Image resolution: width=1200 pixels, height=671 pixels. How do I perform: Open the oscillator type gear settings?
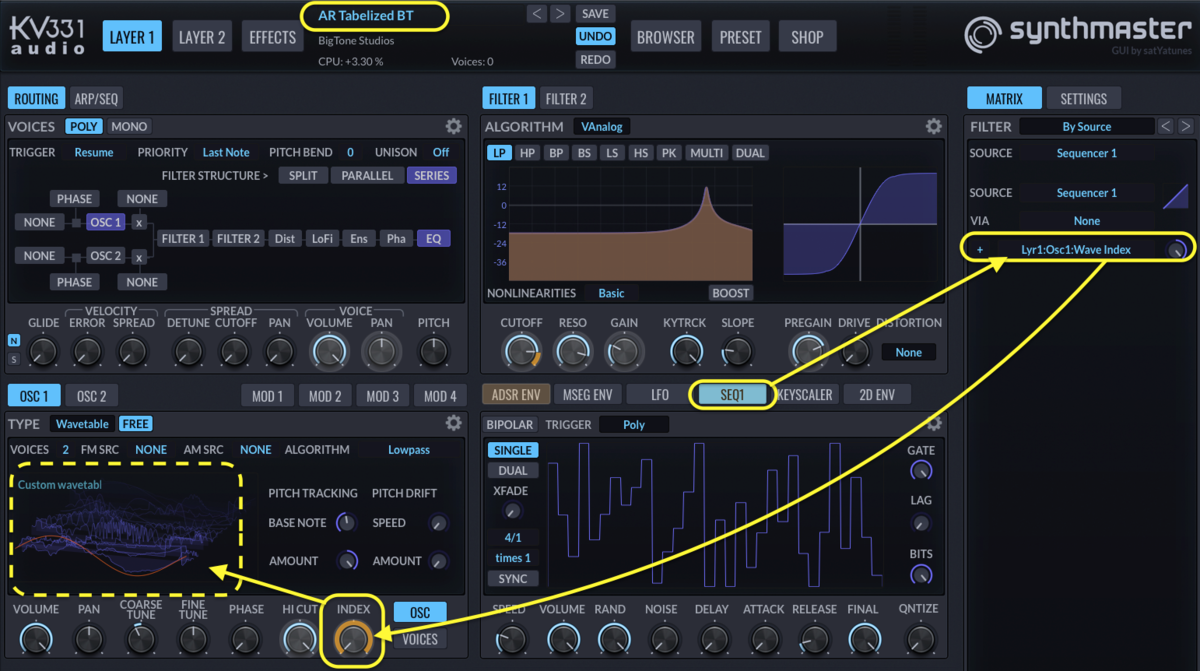coord(454,423)
